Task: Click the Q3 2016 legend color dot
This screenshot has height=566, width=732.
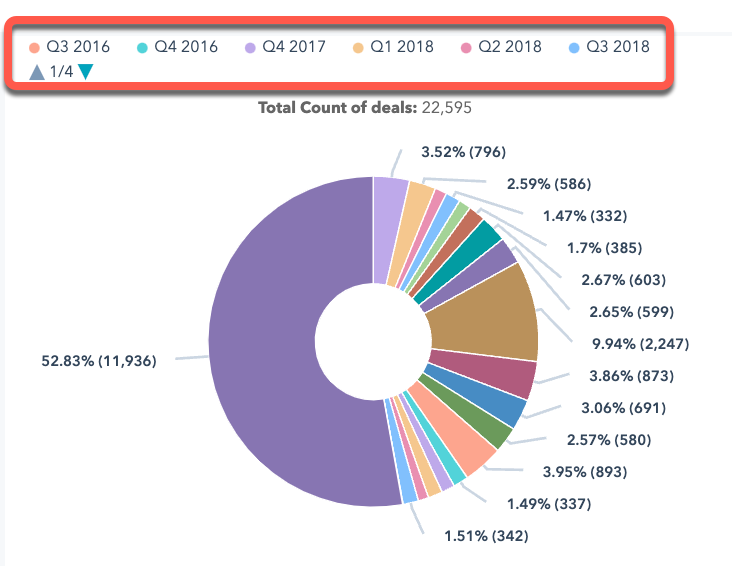Action: (x=34, y=47)
